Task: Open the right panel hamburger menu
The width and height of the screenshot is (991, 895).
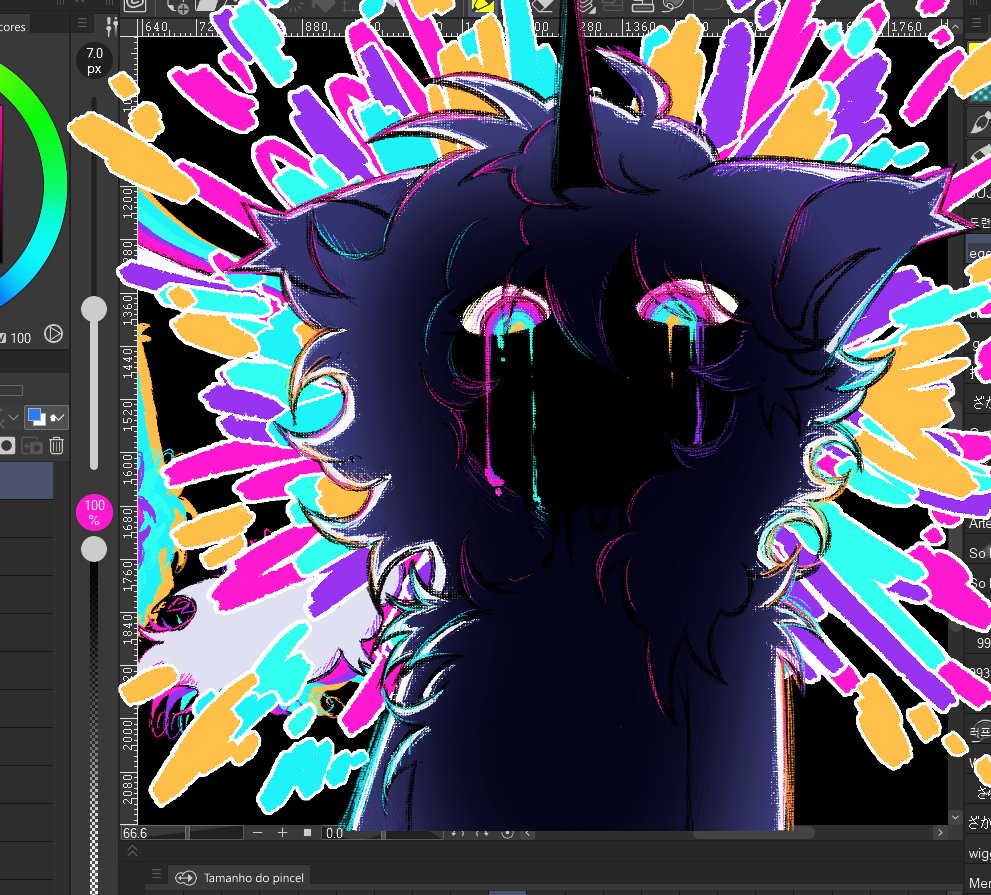Action: pos(977,24)
